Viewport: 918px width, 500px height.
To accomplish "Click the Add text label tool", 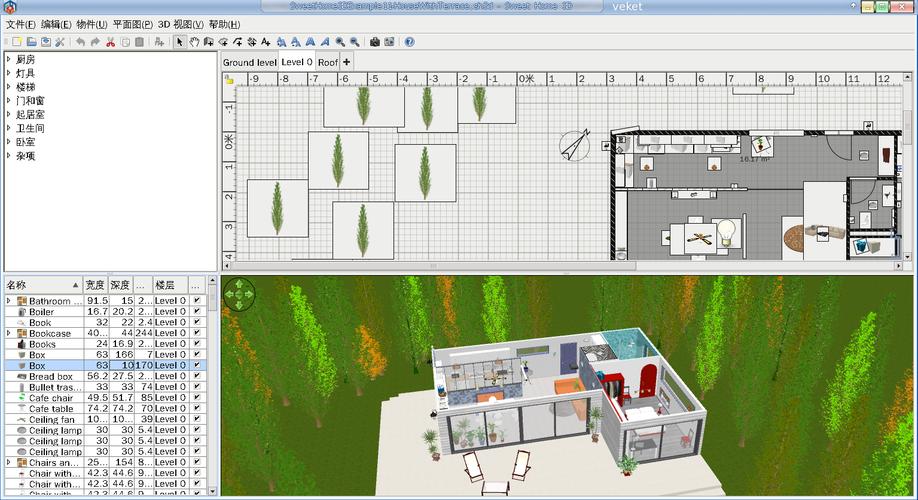I will (265, 42).
